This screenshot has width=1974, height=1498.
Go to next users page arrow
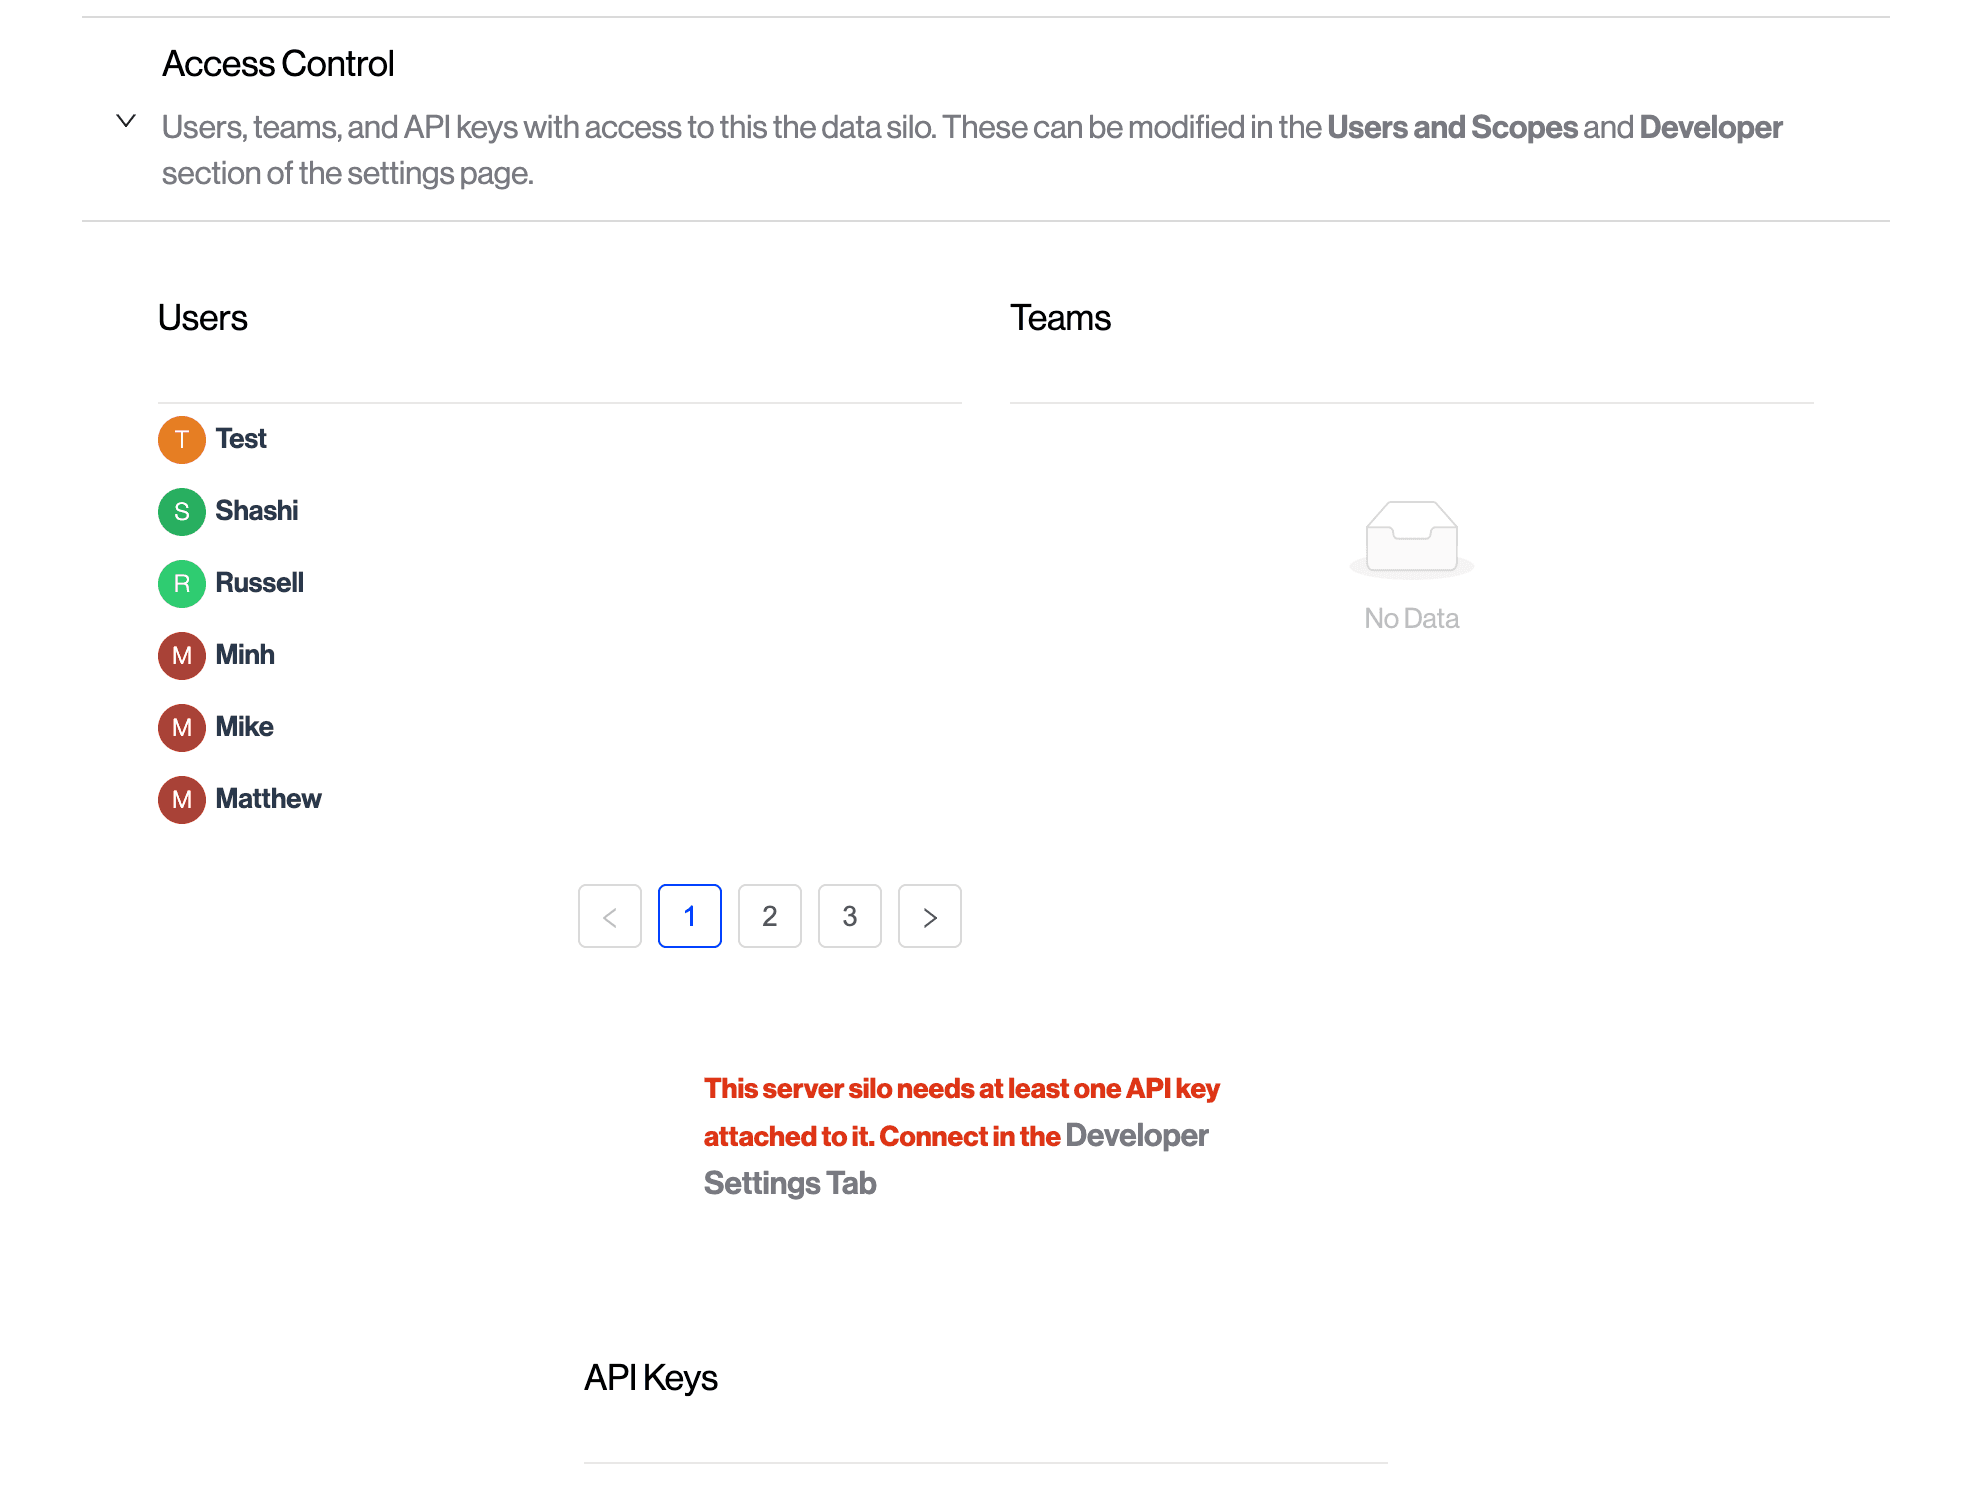point(930,916)
